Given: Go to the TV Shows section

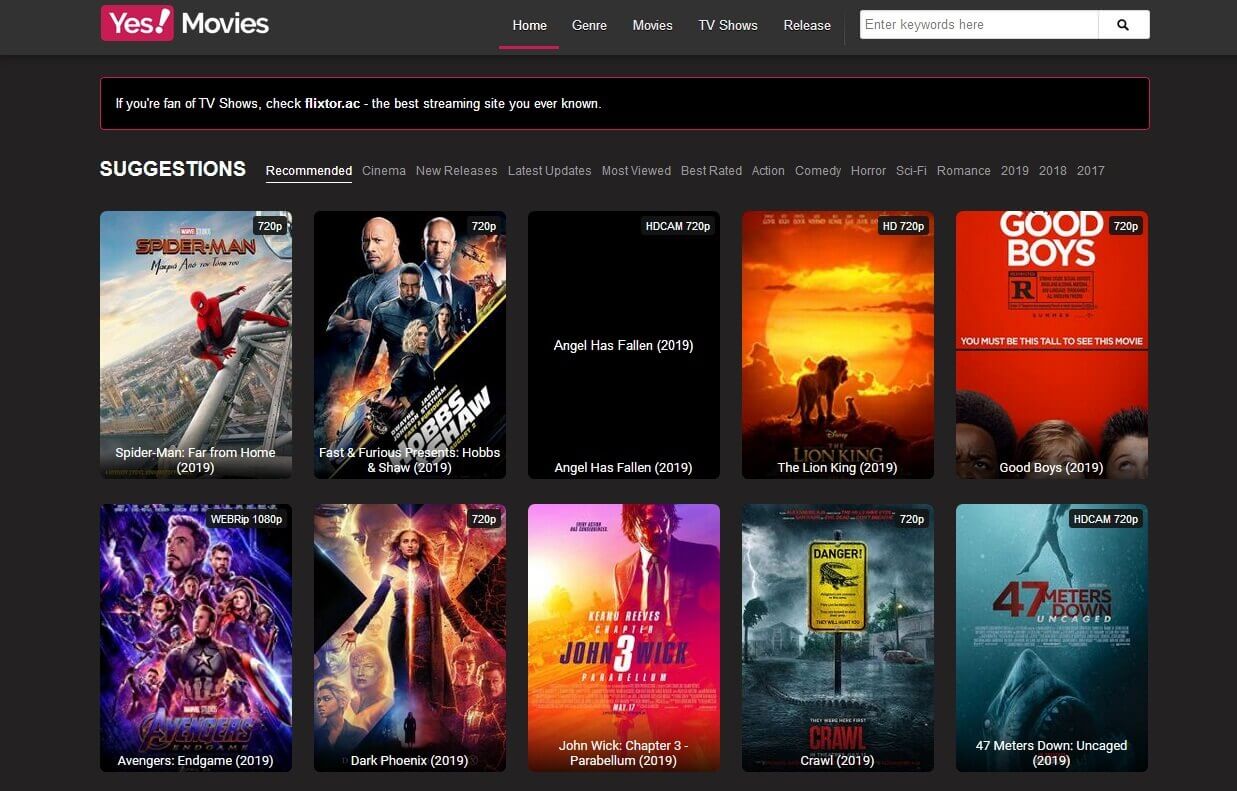Looking at the screenshot, I should (x=728, y=25).
